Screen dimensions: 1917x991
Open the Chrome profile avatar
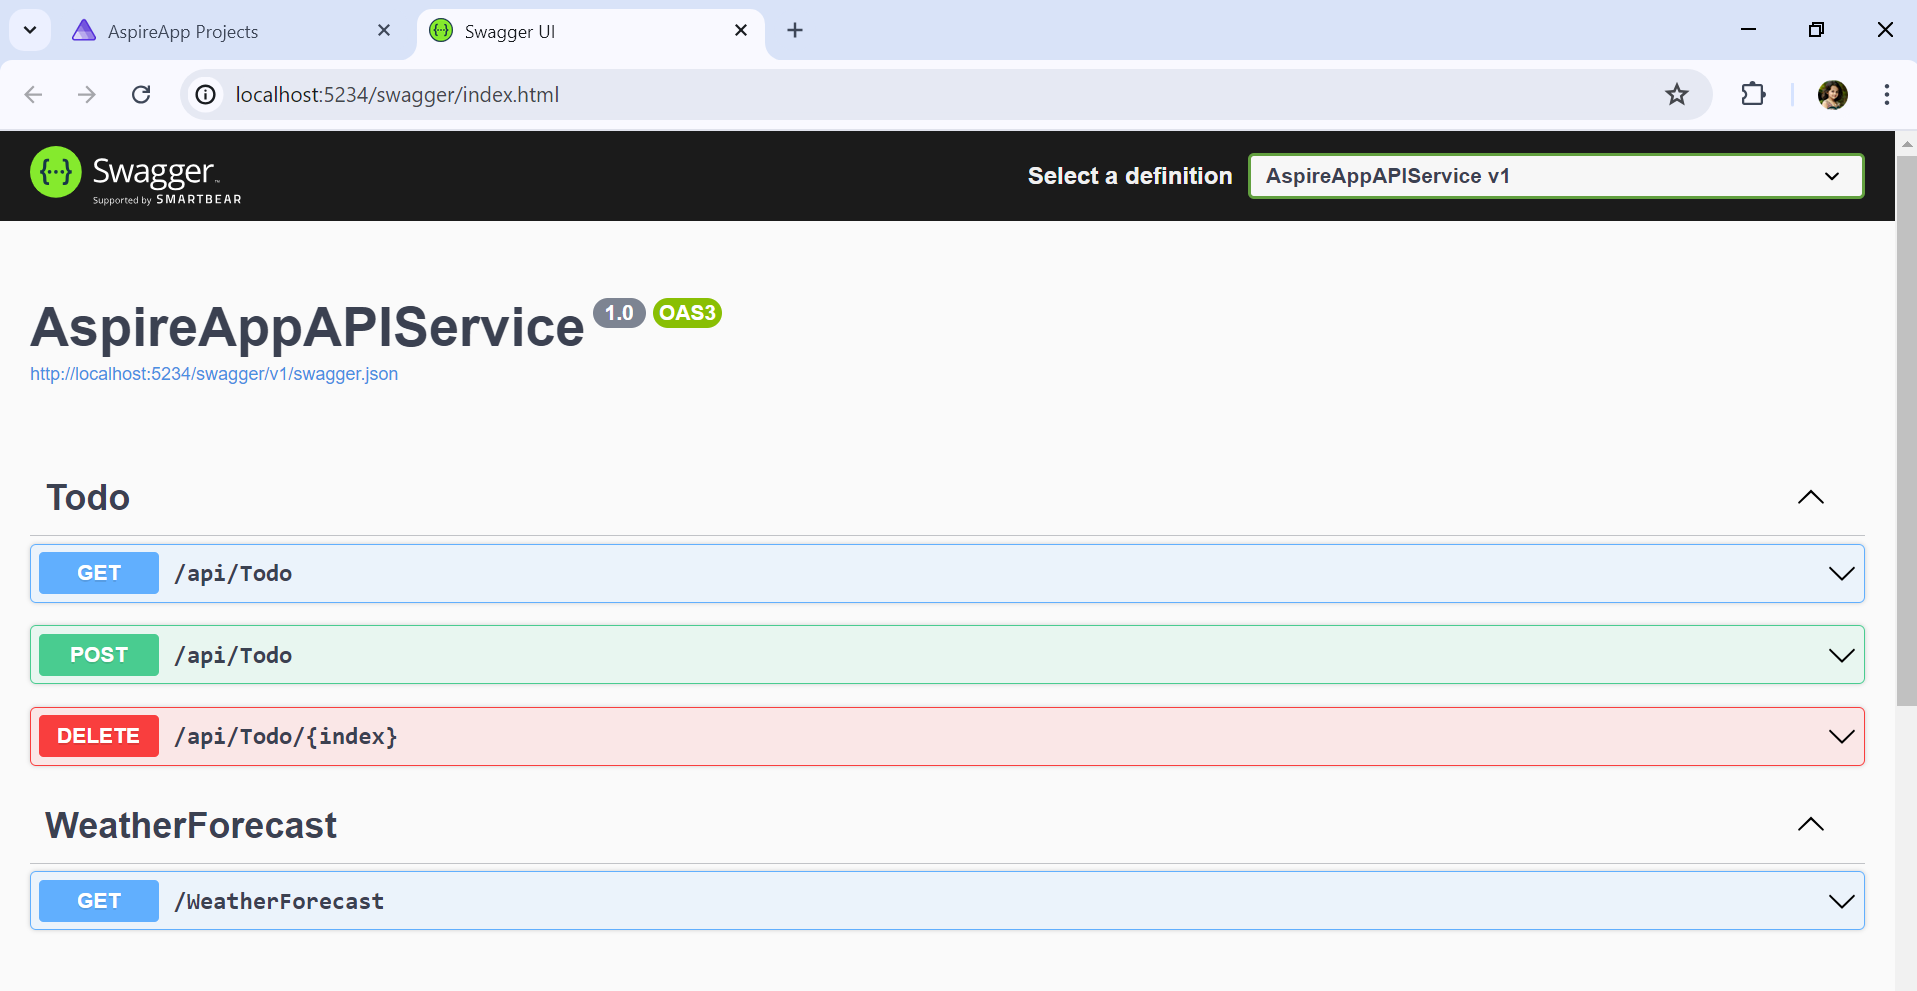(1832, 95)
